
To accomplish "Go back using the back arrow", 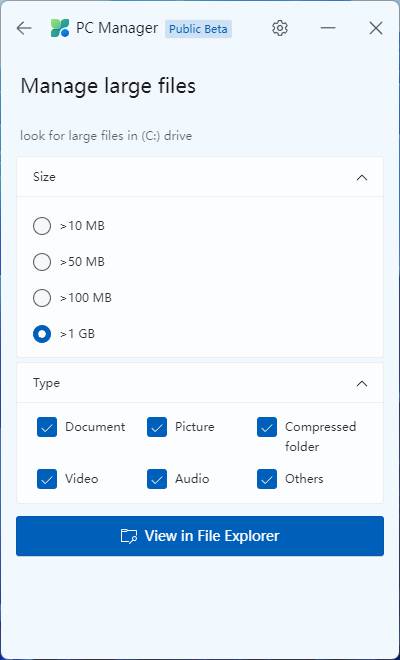I will (24, 28).
